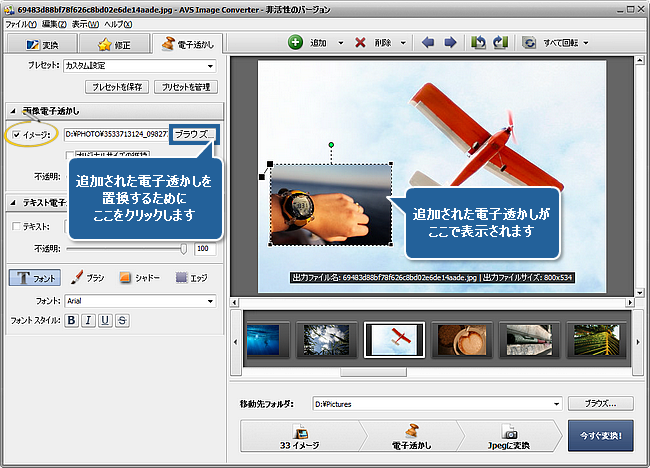Click the Strikethrough font style button

121,320
